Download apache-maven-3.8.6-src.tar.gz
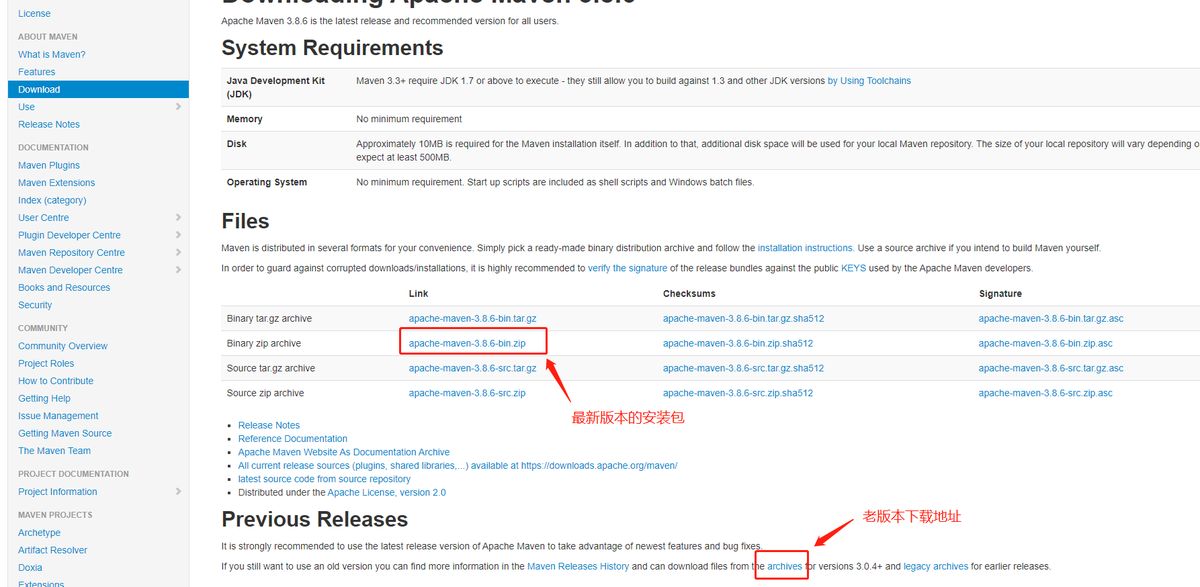Screen dimensions: 1200x587 (473, 369)
